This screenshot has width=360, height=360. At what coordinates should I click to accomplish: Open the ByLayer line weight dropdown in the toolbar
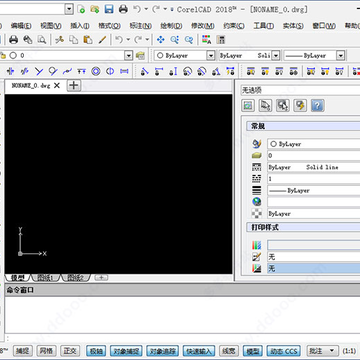340,55
